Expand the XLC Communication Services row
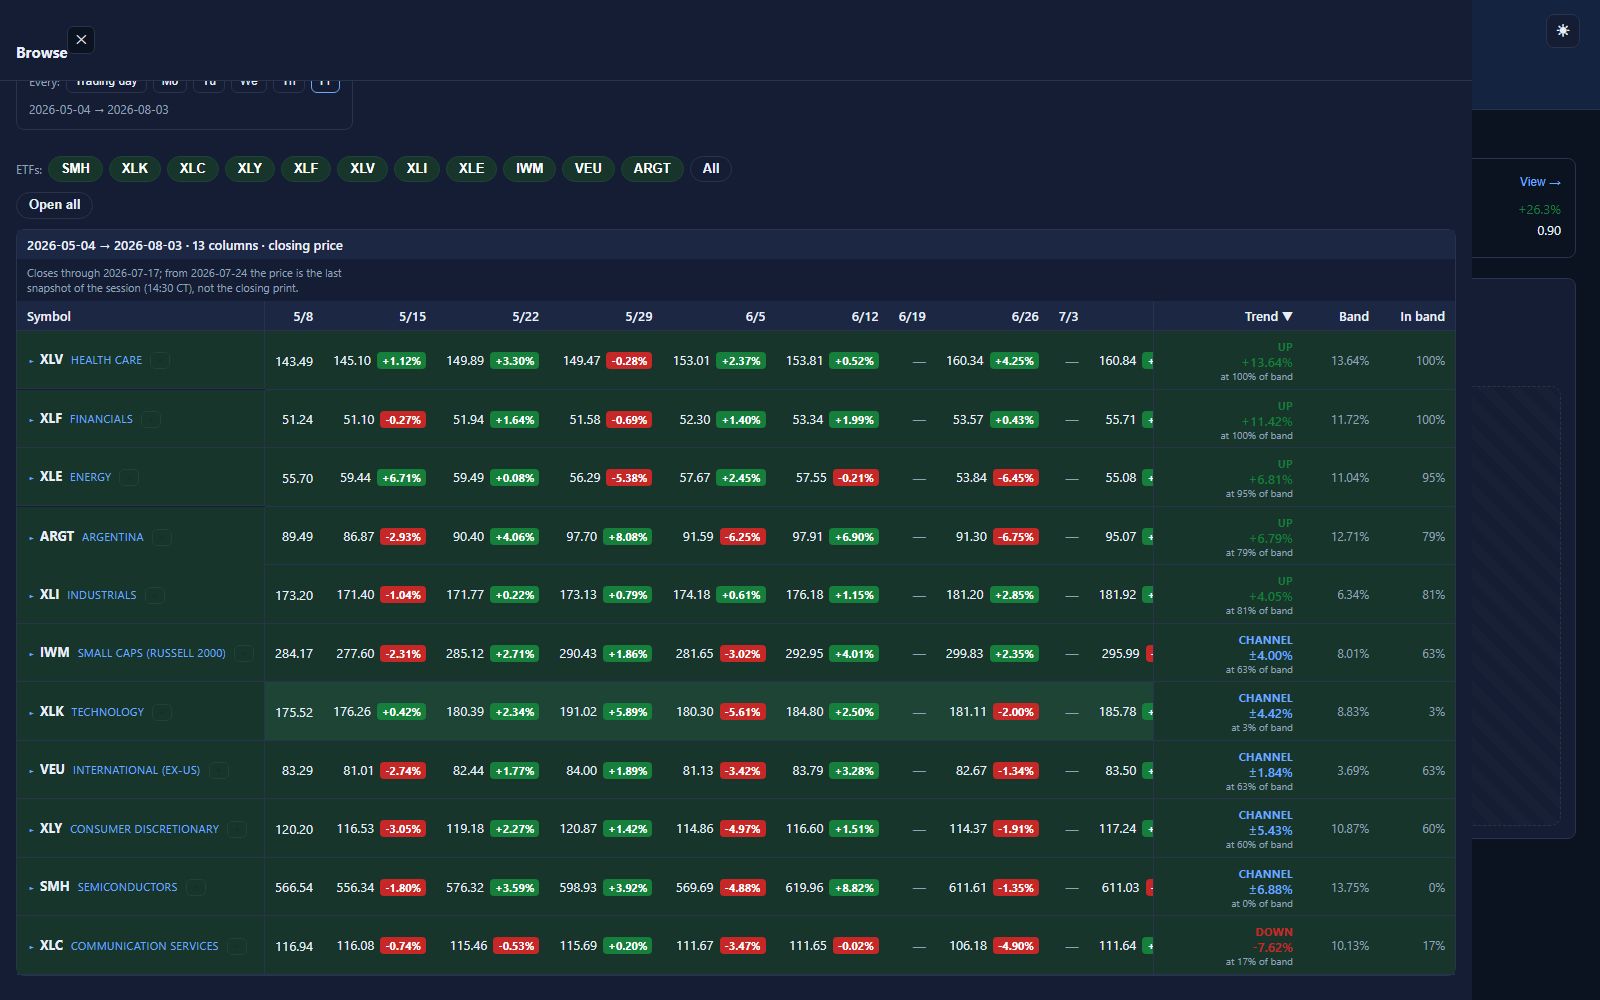Screen dimensions: 1600x1000 31,946
